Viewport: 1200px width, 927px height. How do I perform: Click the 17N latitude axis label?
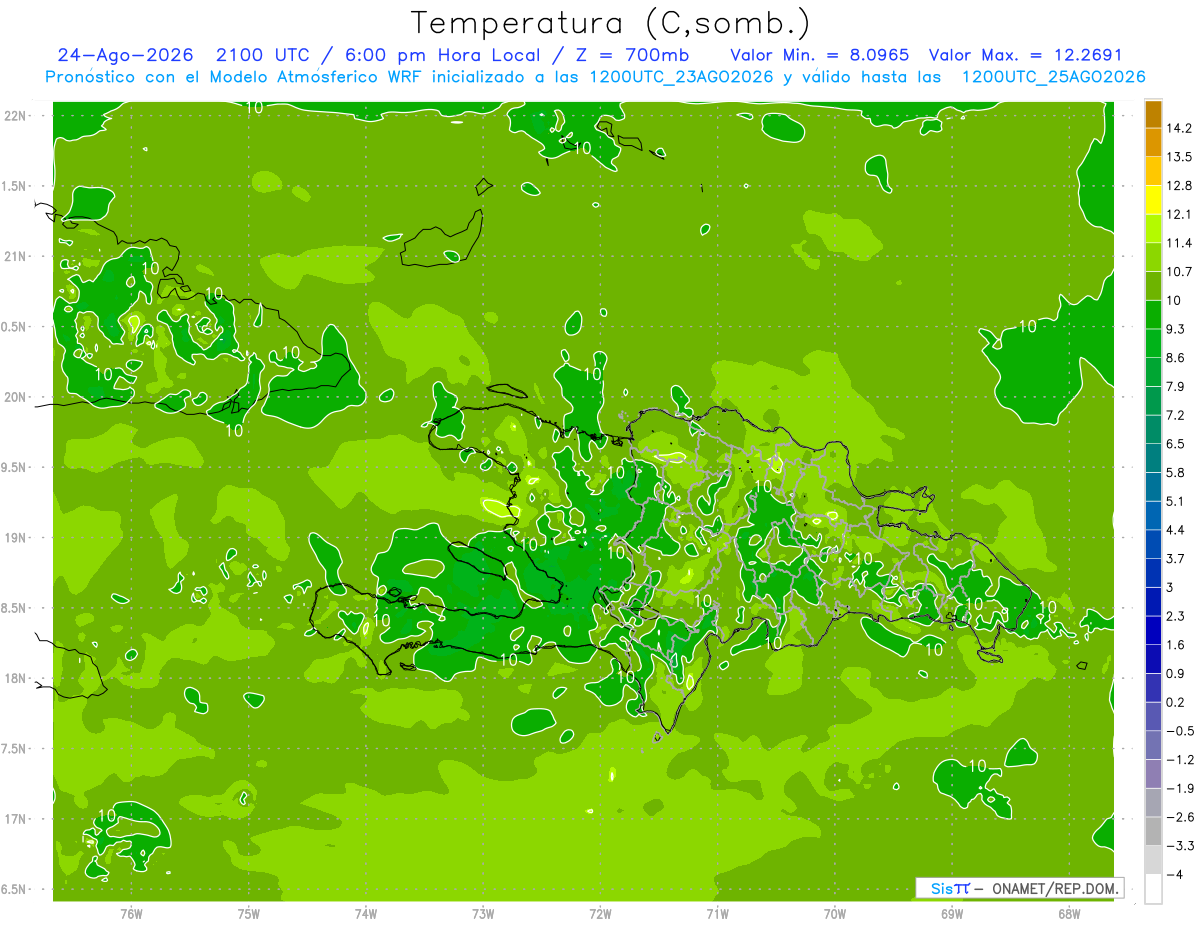(17, 819)
